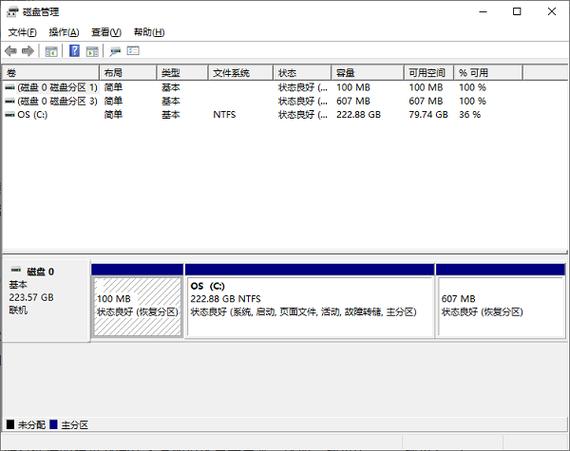
Task: Minimize the Disk Management window
Action: 483,12
